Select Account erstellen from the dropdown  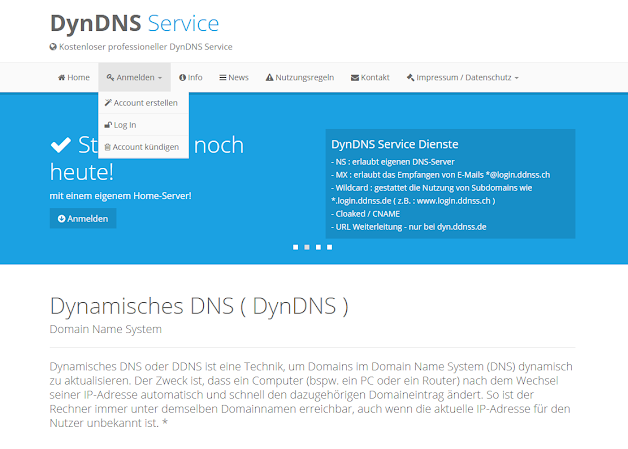pos(143,103)
